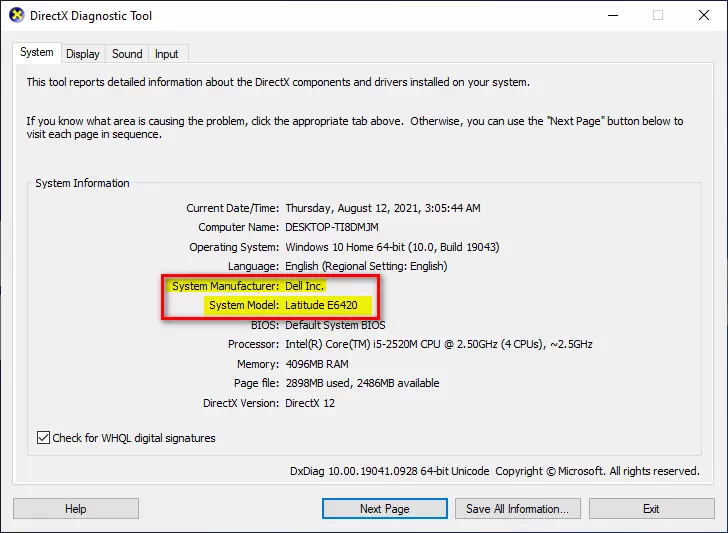Click the Dell Inc. manufacturer value
The width and height of the screenshot is (728, 533).
[305, 286]
